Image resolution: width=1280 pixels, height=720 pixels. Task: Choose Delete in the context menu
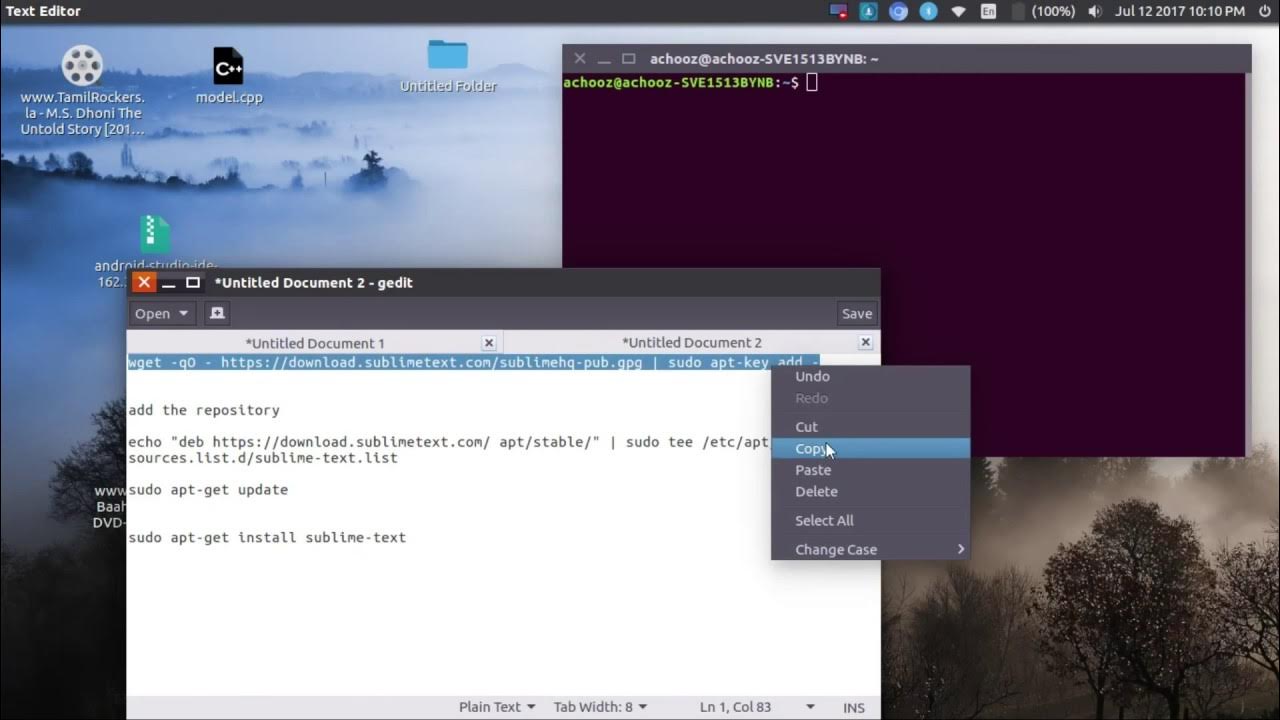point(870,492)
